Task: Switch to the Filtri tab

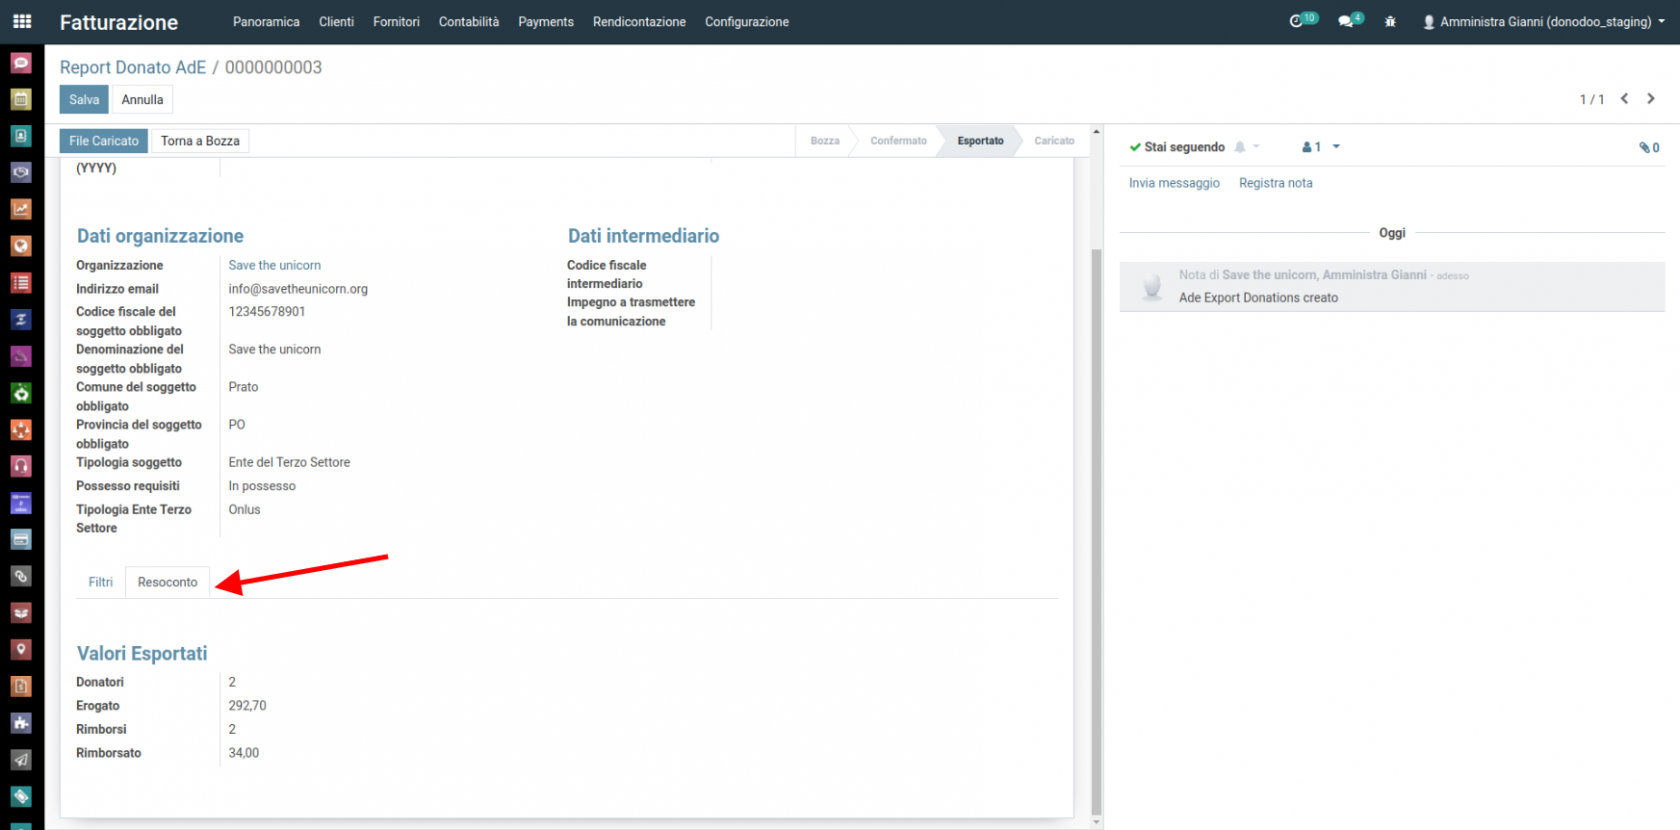Action: (x=100, y=582)
